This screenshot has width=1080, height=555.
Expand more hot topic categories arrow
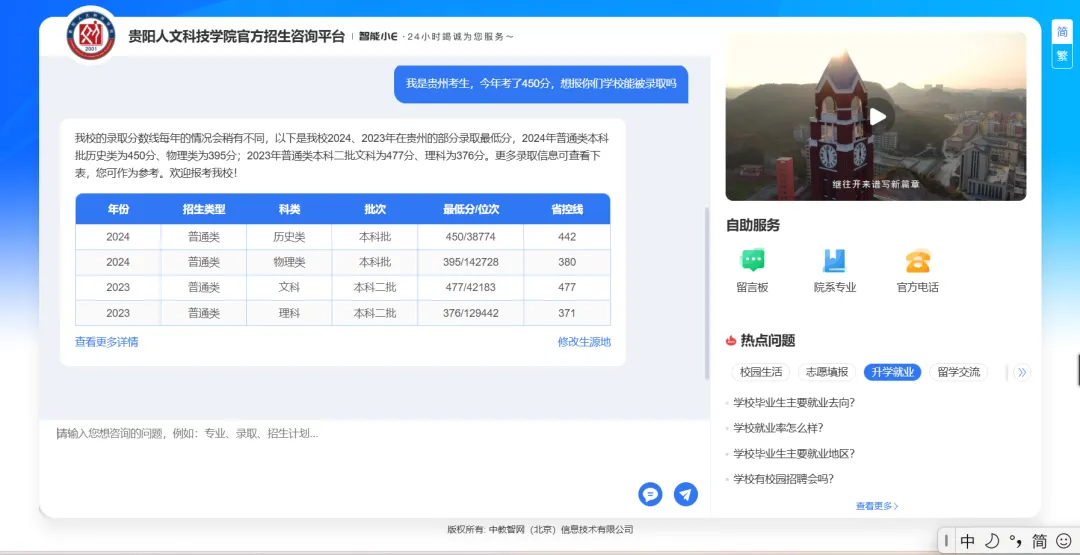point(1022,373)
